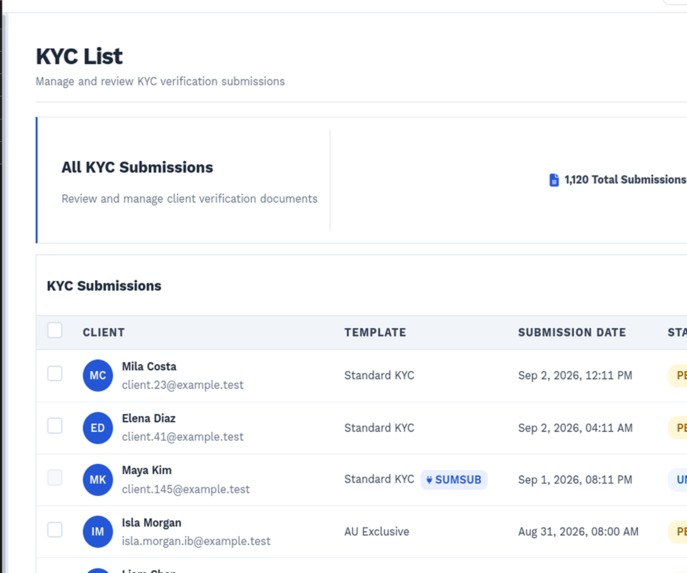Tick the select-all checkbox in table header
687x573 pixels.
pyautogui.click(x=55, y=330)
